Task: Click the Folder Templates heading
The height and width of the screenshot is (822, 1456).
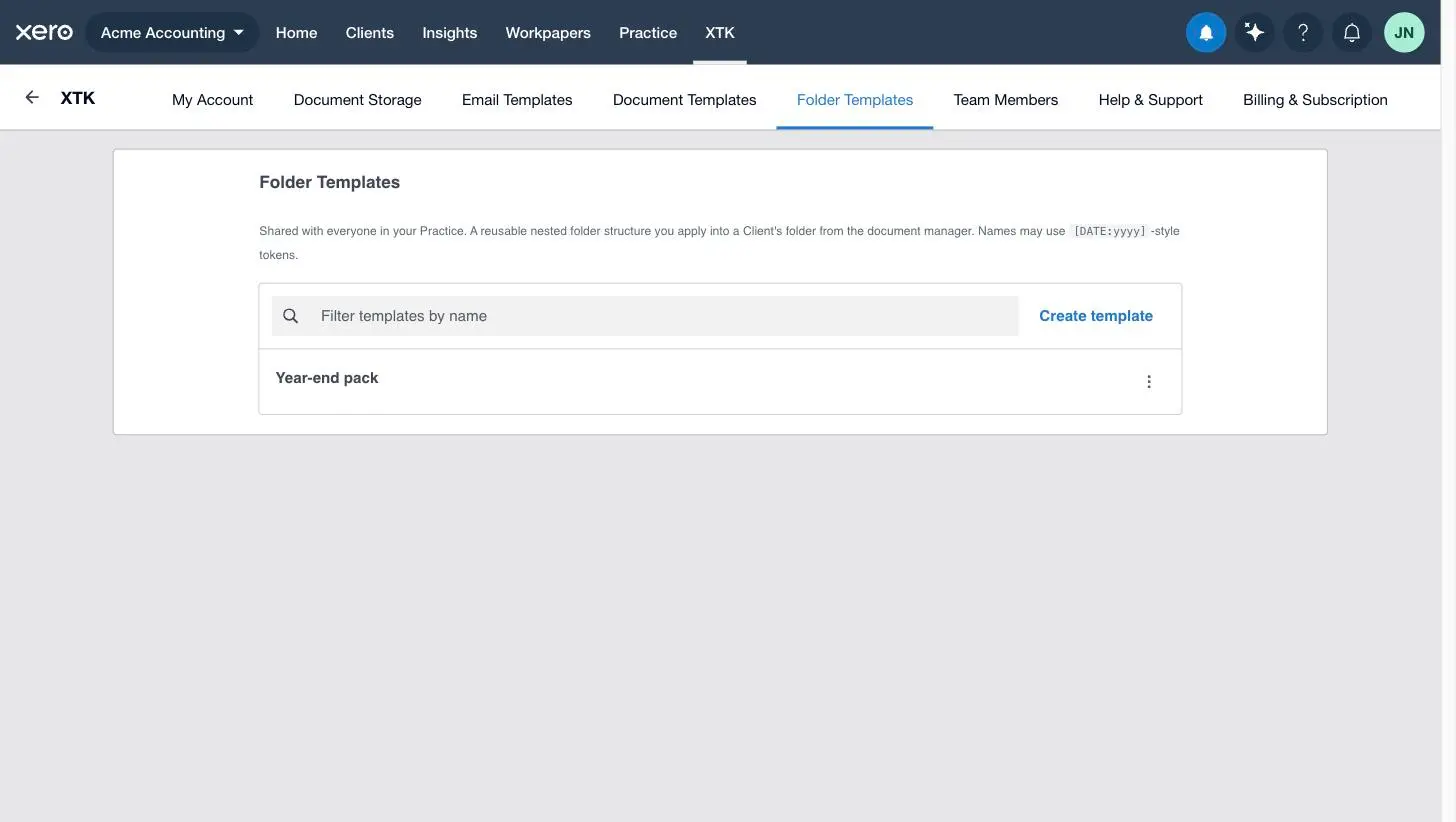Action: [x=330, y=182]
